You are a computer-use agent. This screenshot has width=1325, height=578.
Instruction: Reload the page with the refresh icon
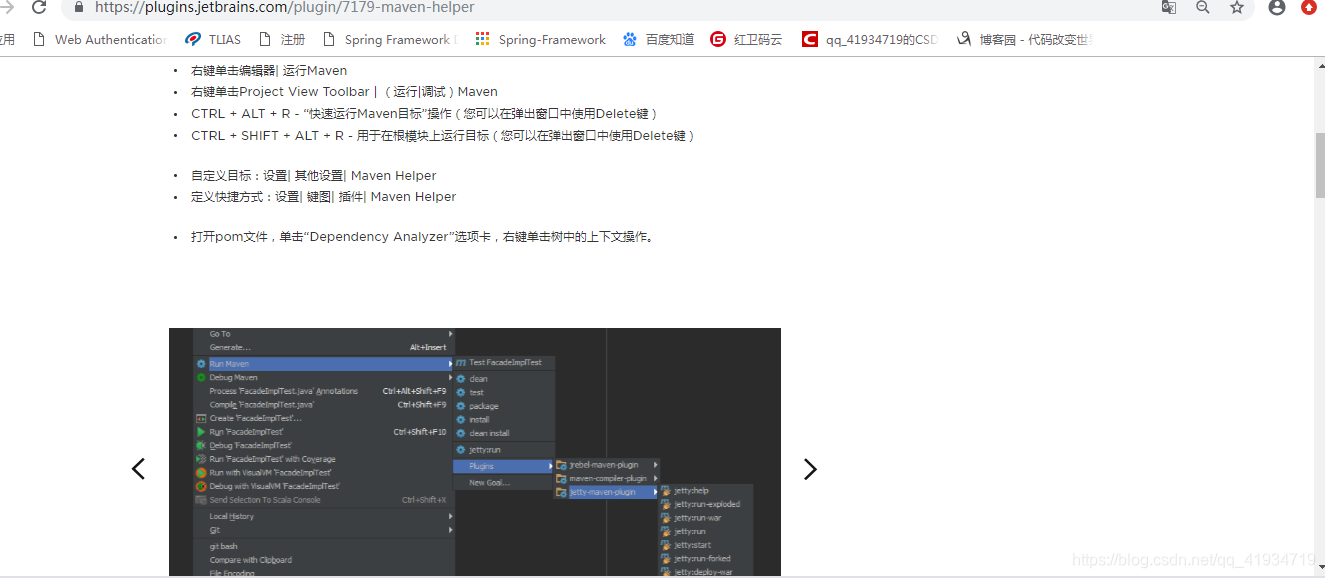pyautogui.click(x=39, y=7)
